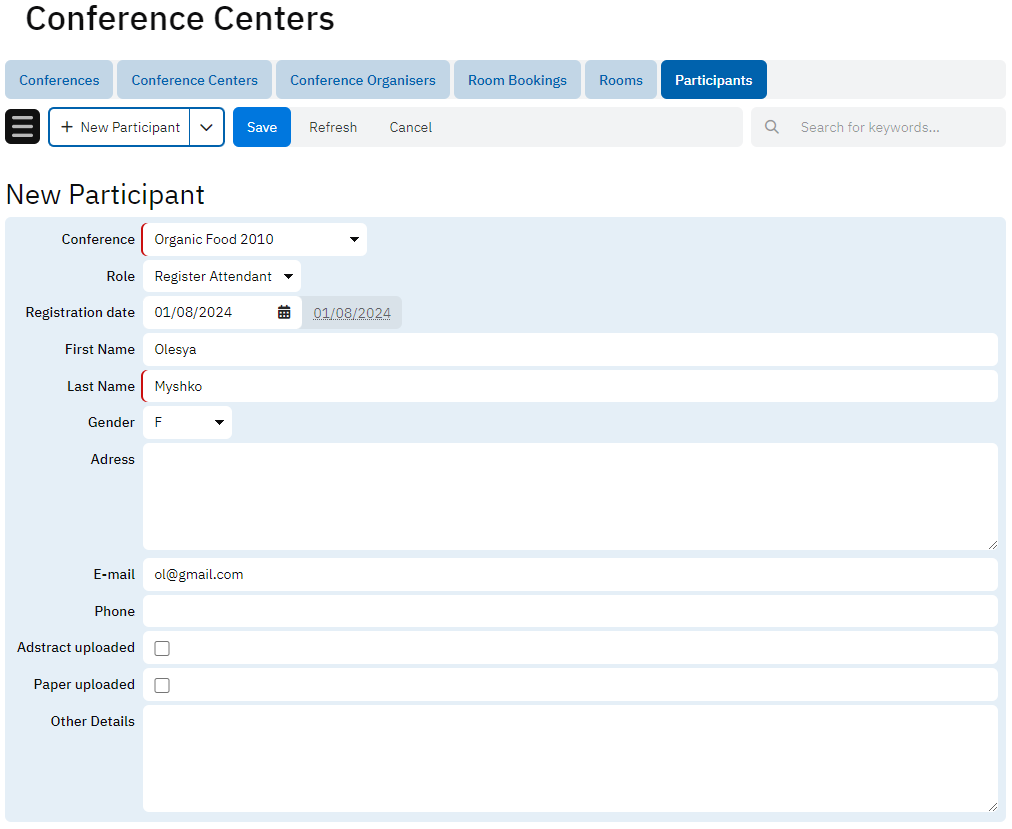This screenshot has height=829, width=1012.
Task: Enable the Adstract uploaded checkbox
Action: (x=162, y=648)
